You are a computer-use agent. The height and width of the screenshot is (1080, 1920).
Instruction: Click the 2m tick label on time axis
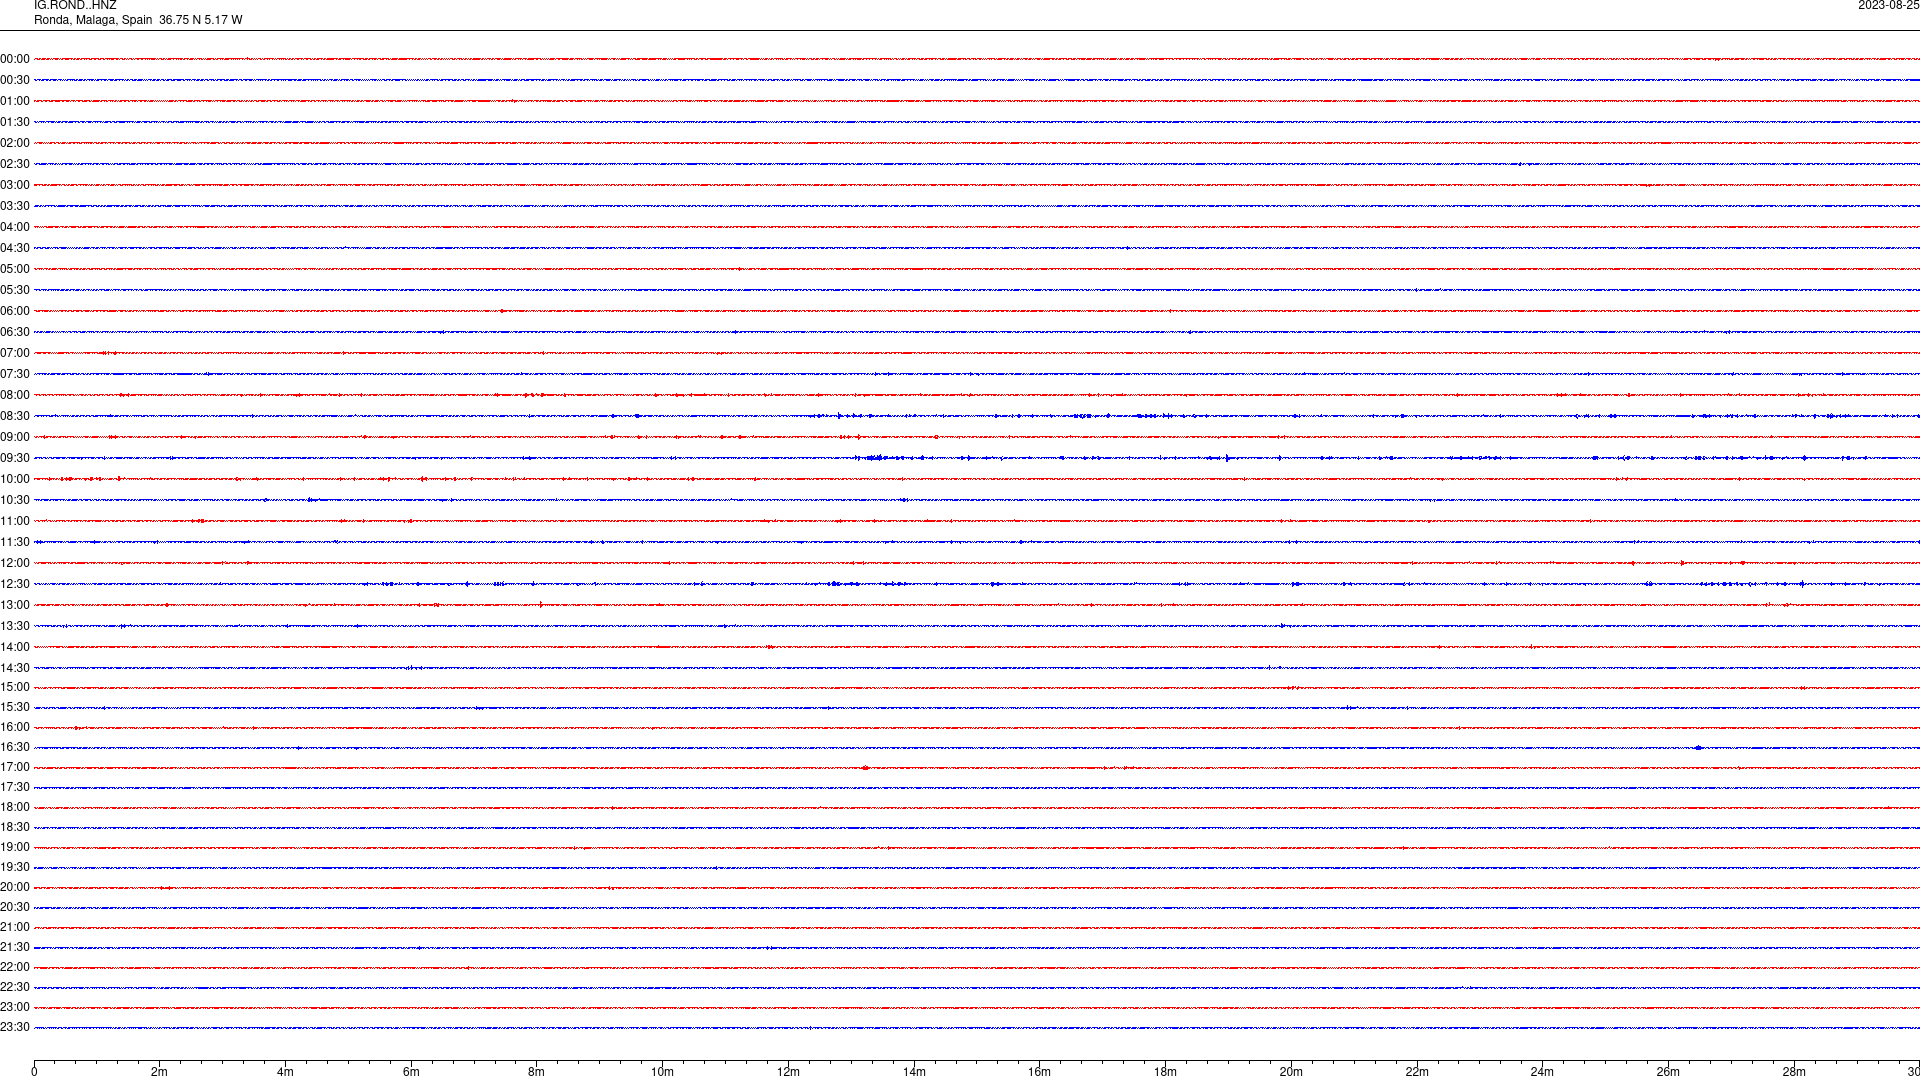coord(160,1072)
